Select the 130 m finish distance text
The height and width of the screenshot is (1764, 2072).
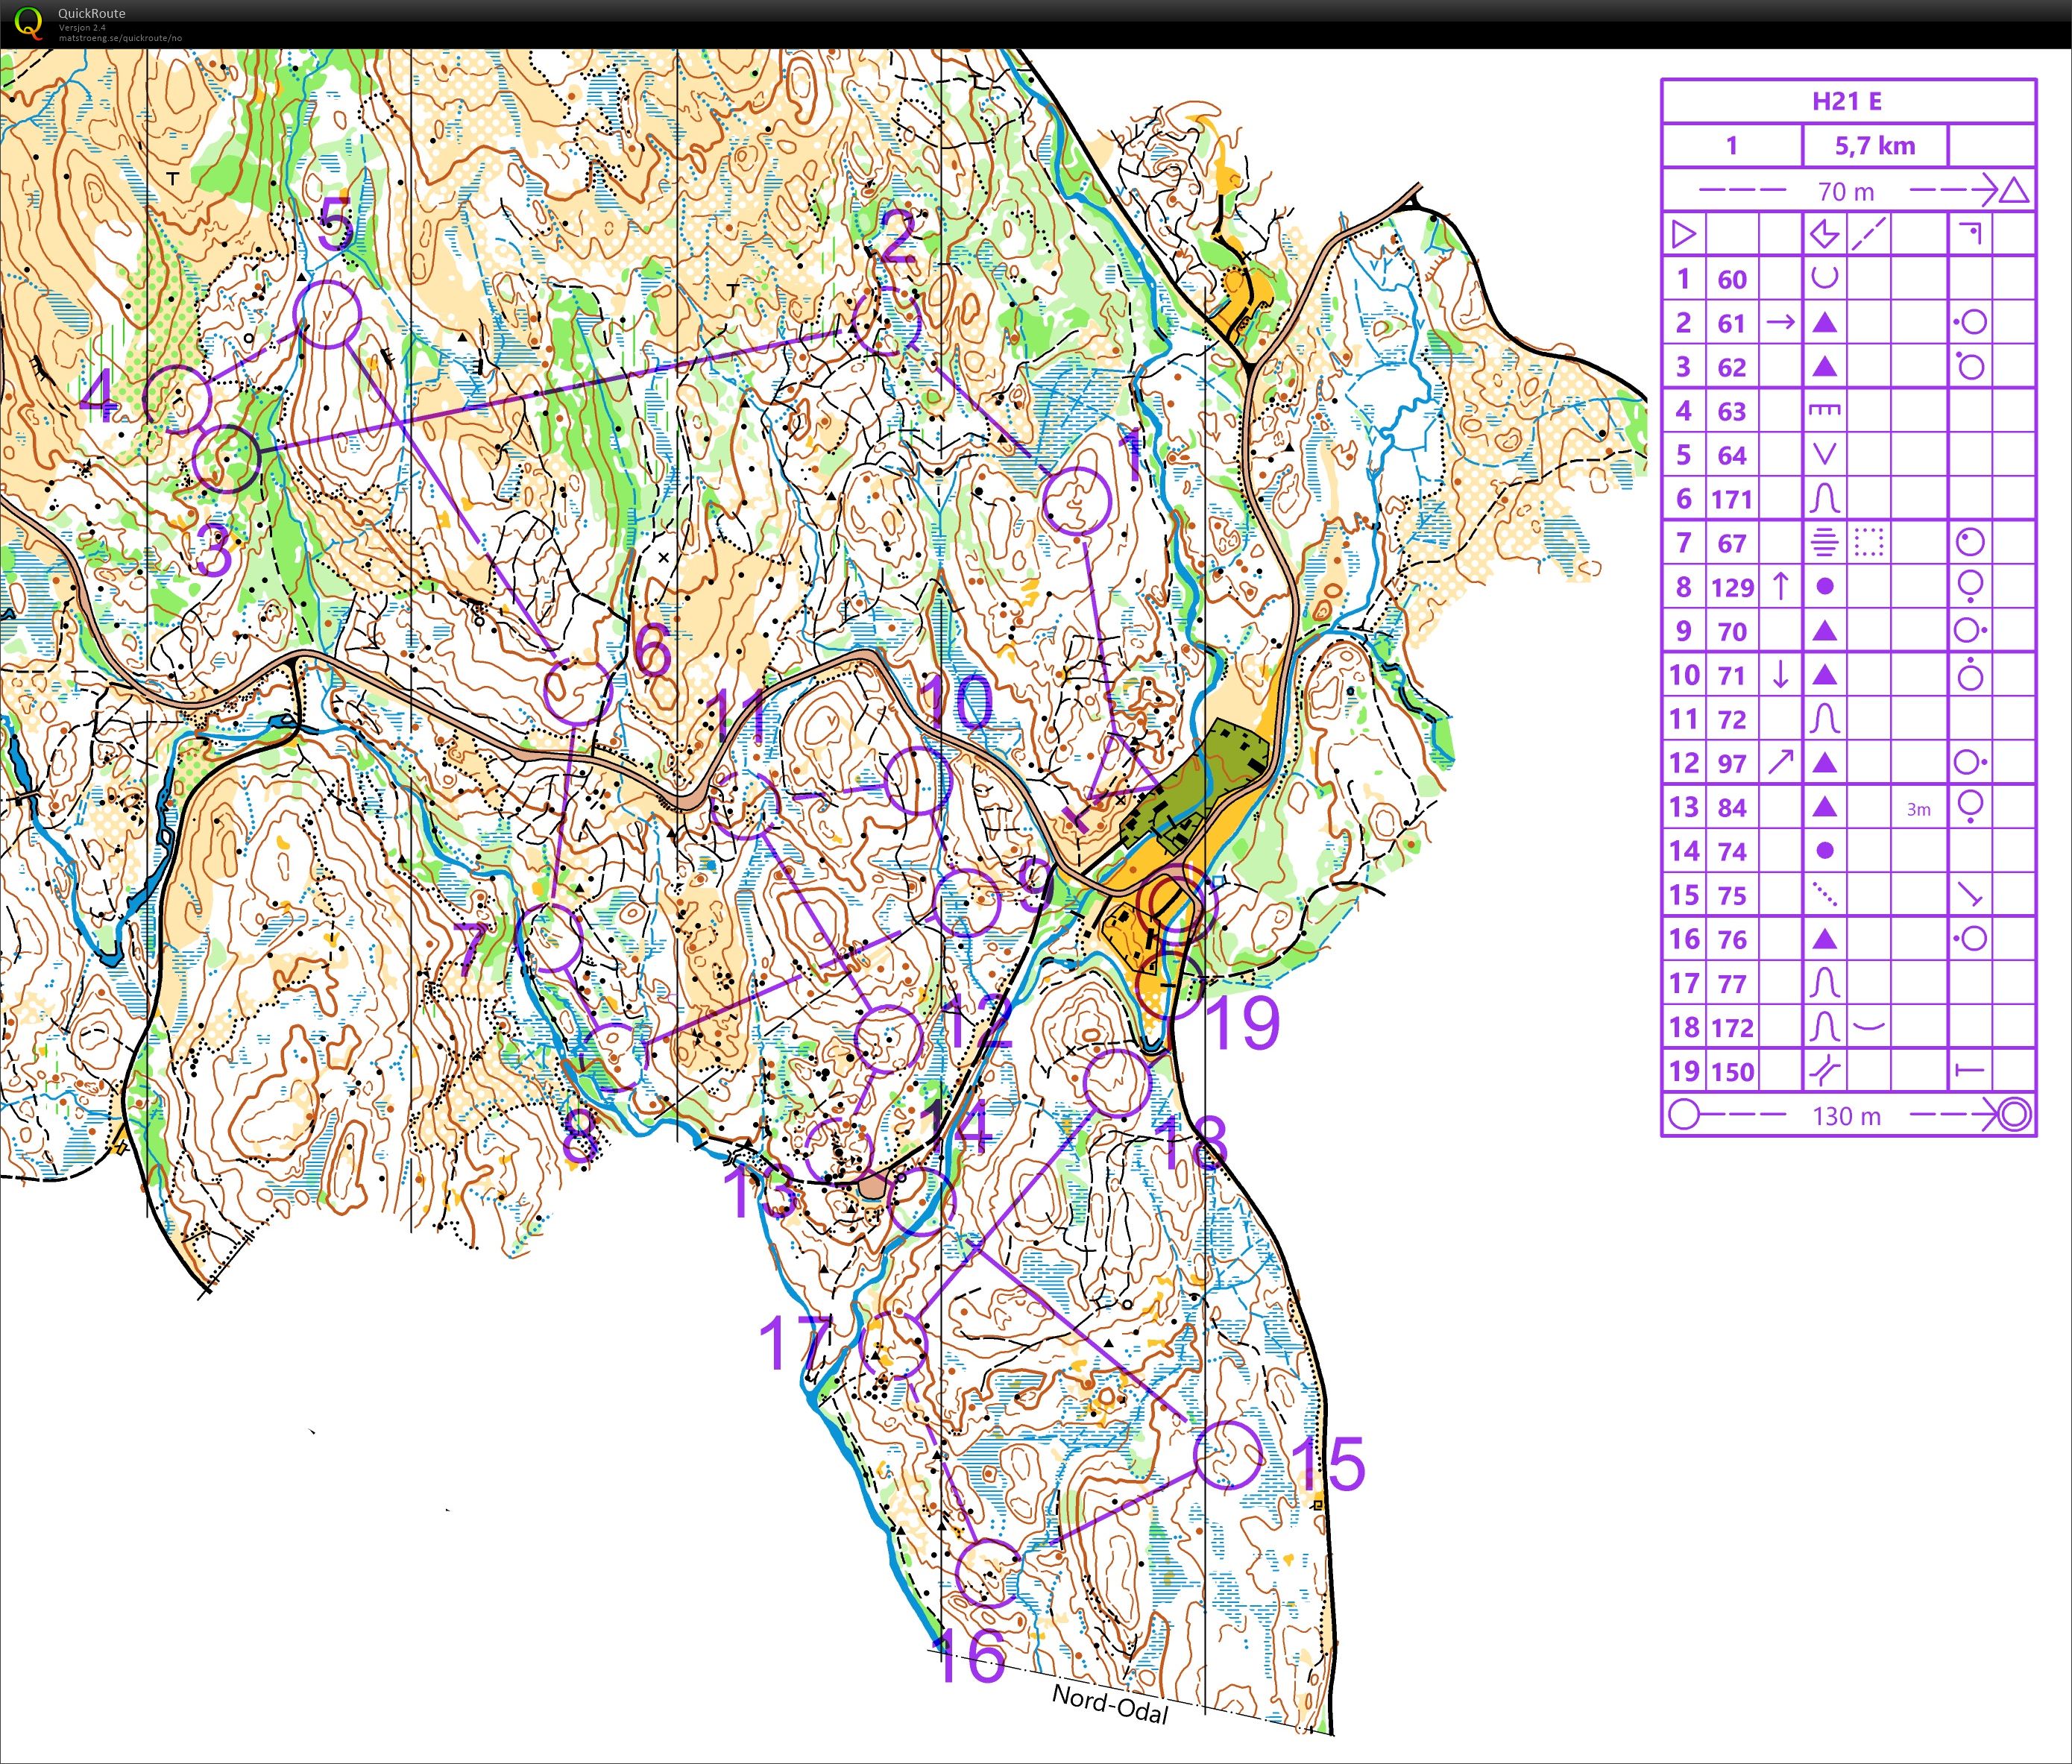point(1845,1115)
